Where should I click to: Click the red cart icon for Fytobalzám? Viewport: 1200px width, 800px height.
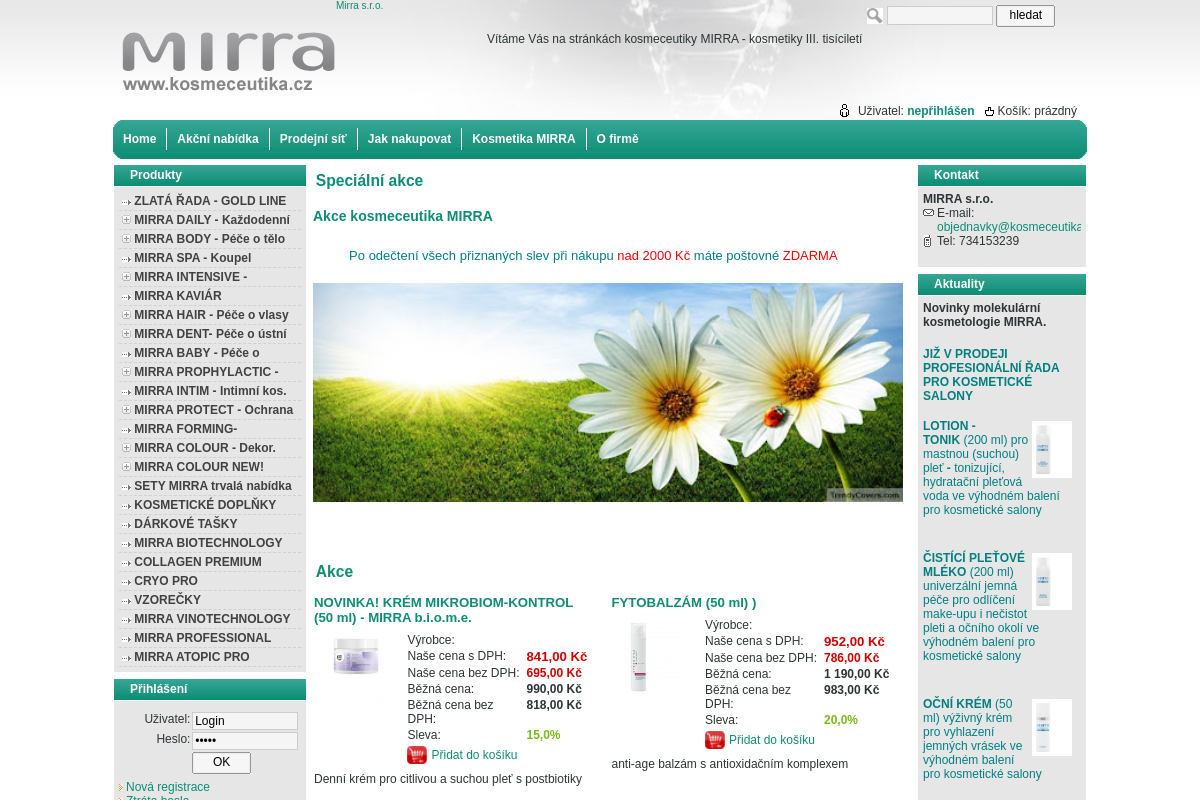click(715, 740)
